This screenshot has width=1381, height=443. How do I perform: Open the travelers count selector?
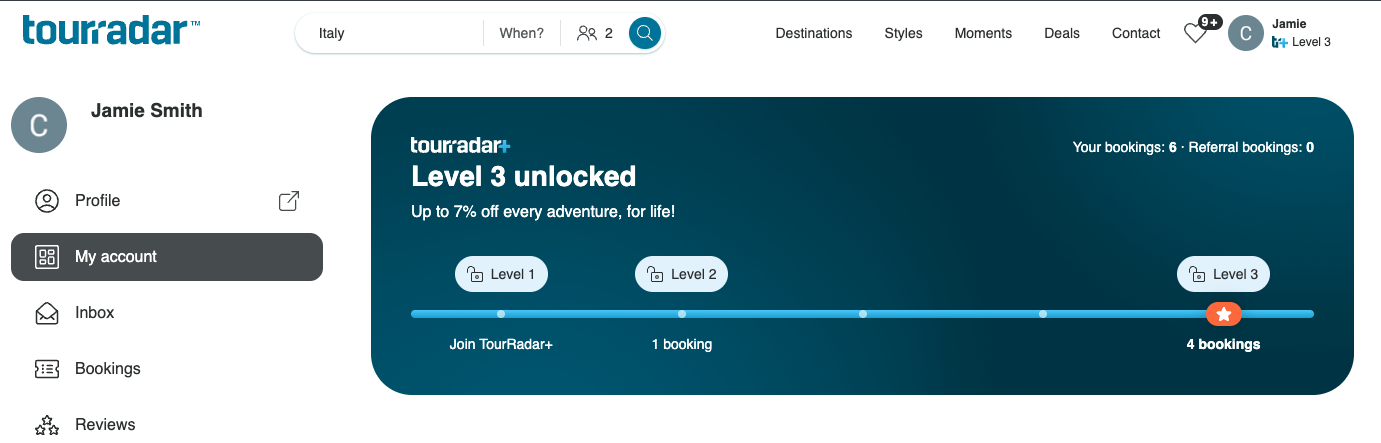[595, 33]
